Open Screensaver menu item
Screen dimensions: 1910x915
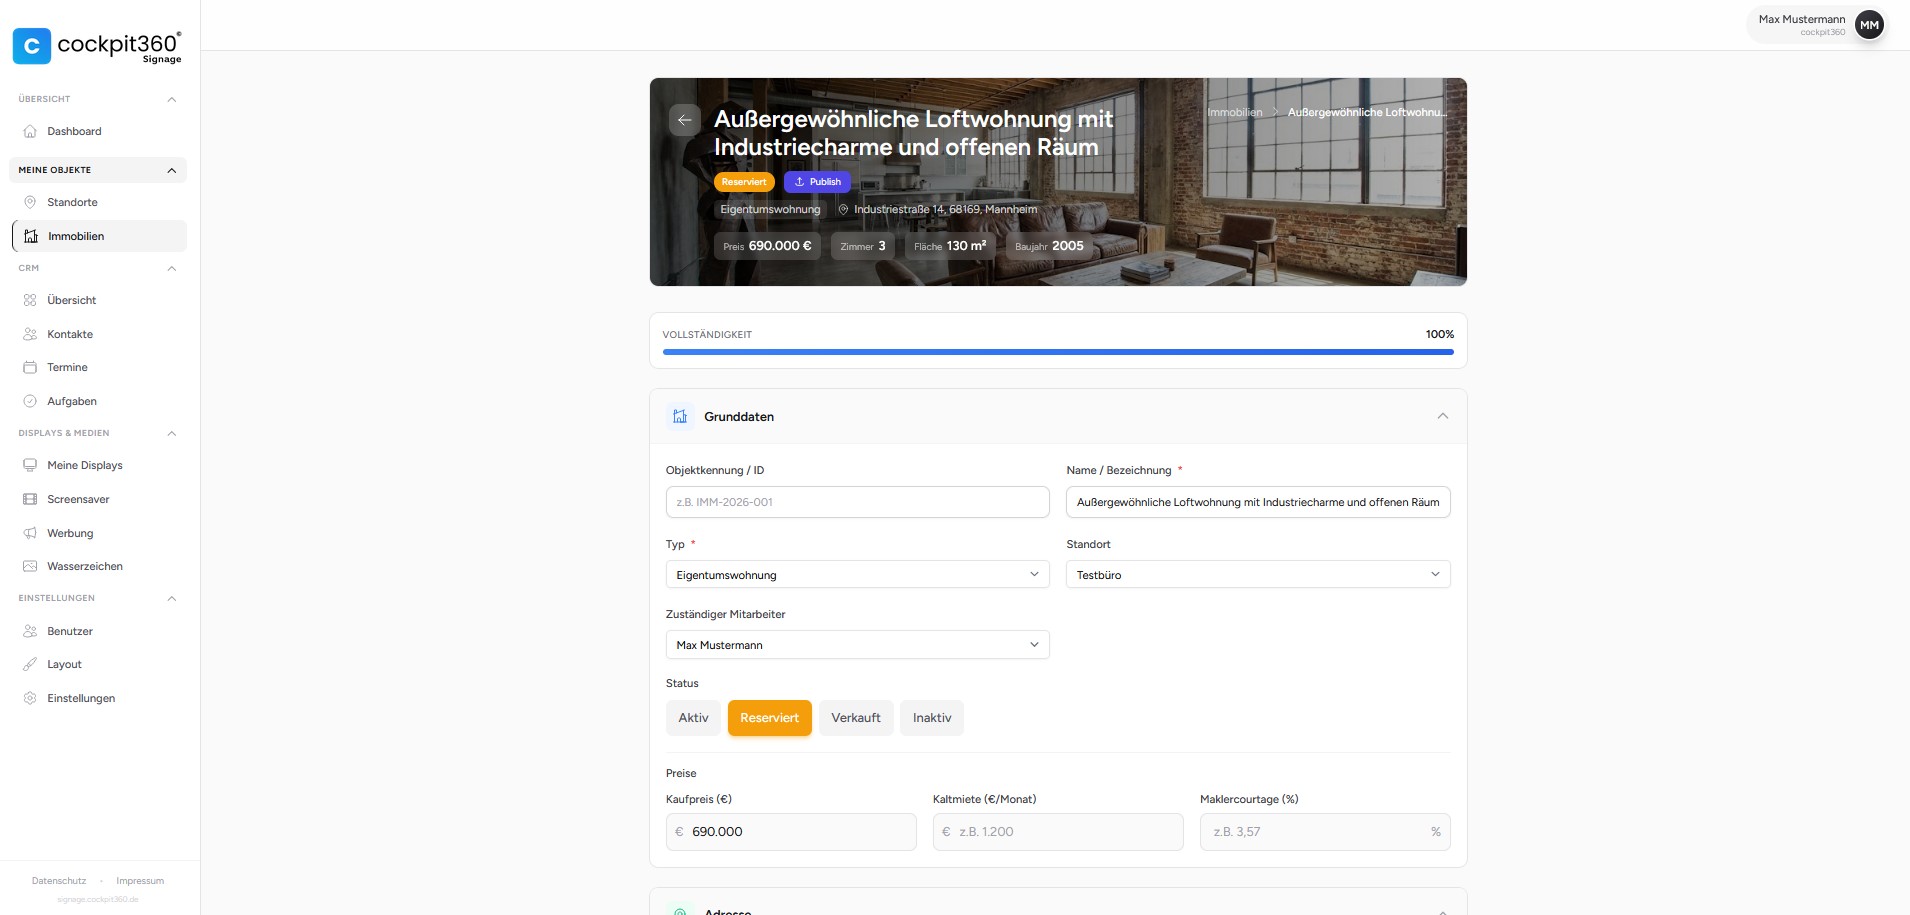[x=99, y=499]
